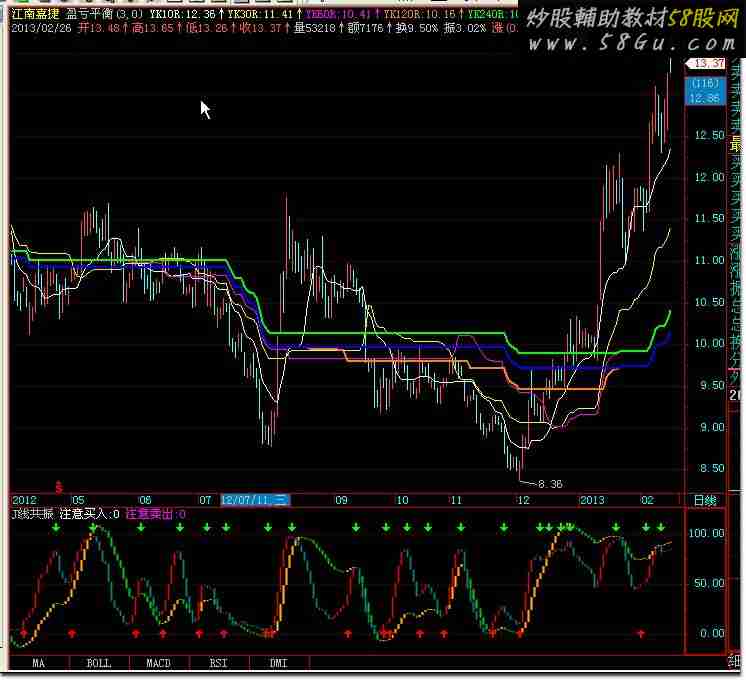The width and height of the screenshot is (746, 680).
Task: Click the highlighted date 12/07/11 on axis
Action: (x=255, y=500)
